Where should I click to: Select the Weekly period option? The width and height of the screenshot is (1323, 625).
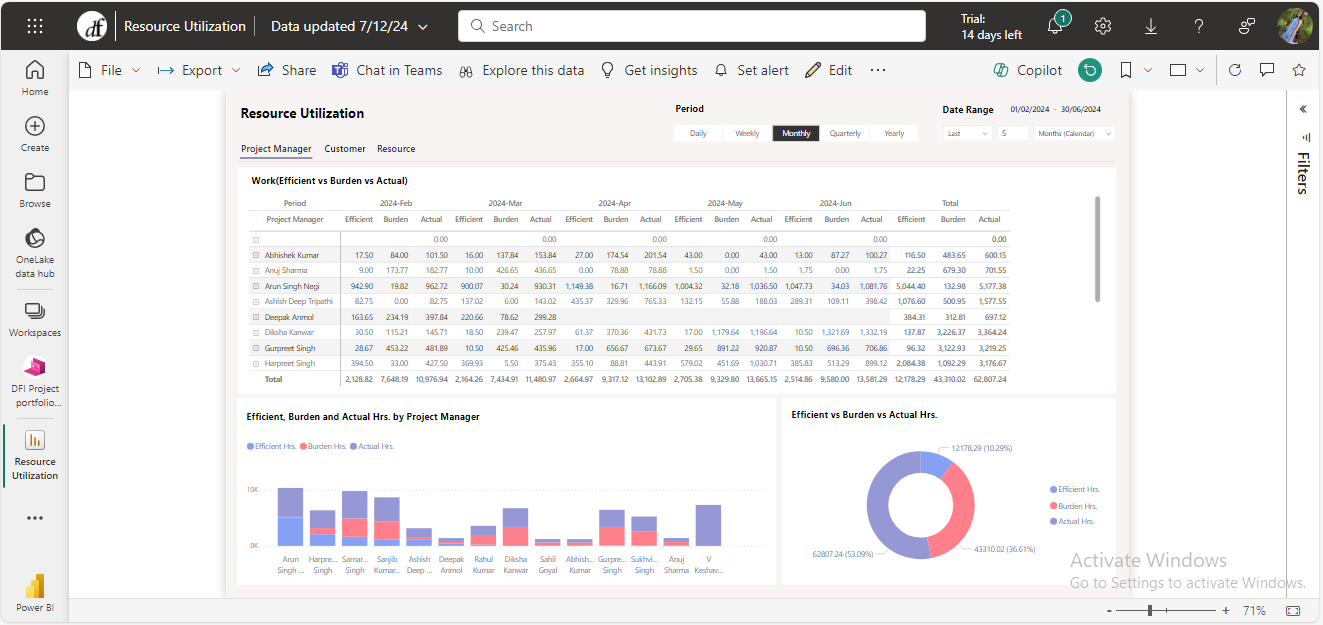click(x=746, y=132)
